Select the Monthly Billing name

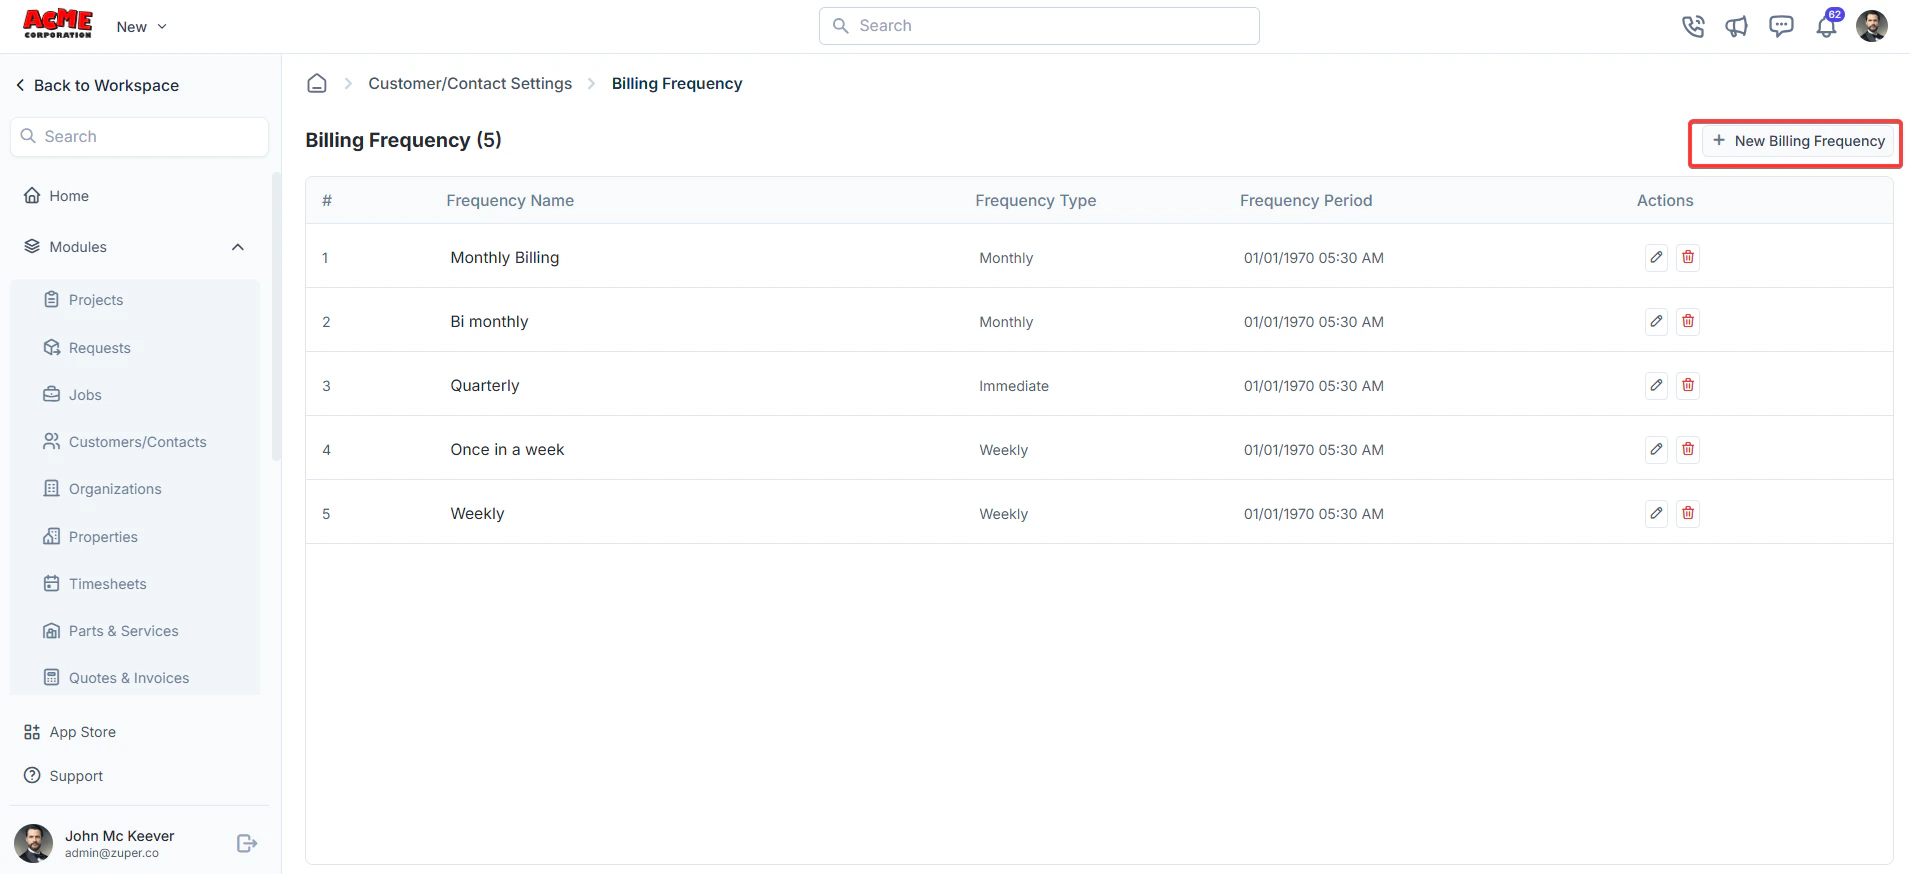(505, 257)
